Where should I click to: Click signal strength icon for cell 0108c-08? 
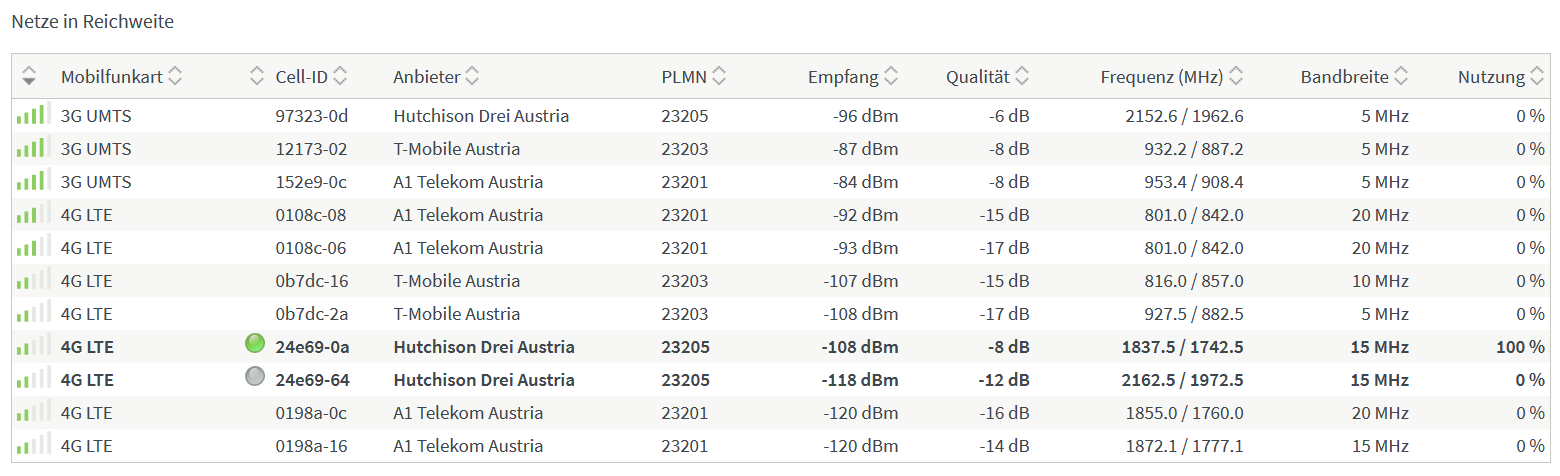32,214
